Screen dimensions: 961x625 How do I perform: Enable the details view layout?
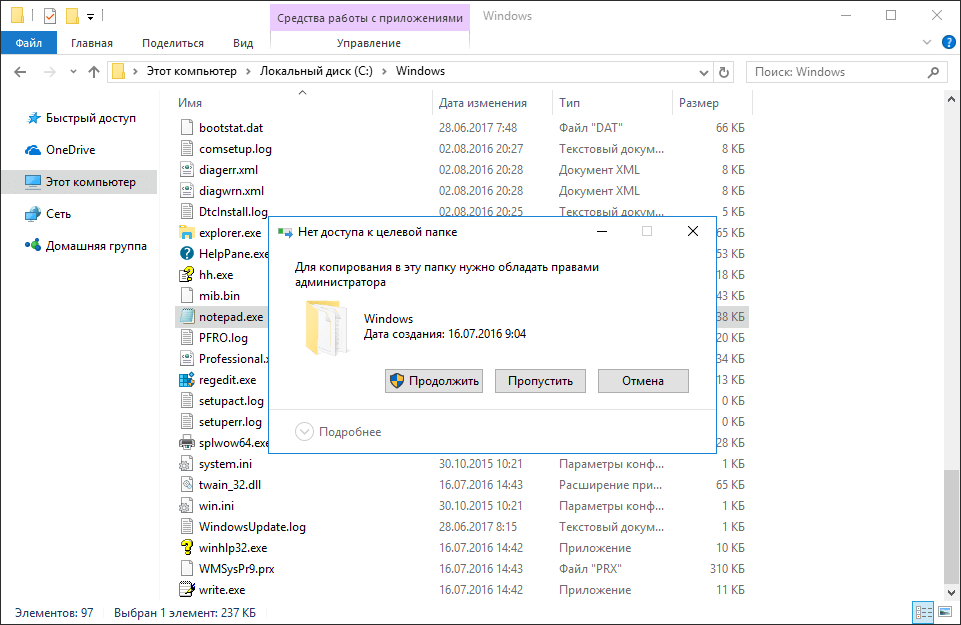coord(921,611)
